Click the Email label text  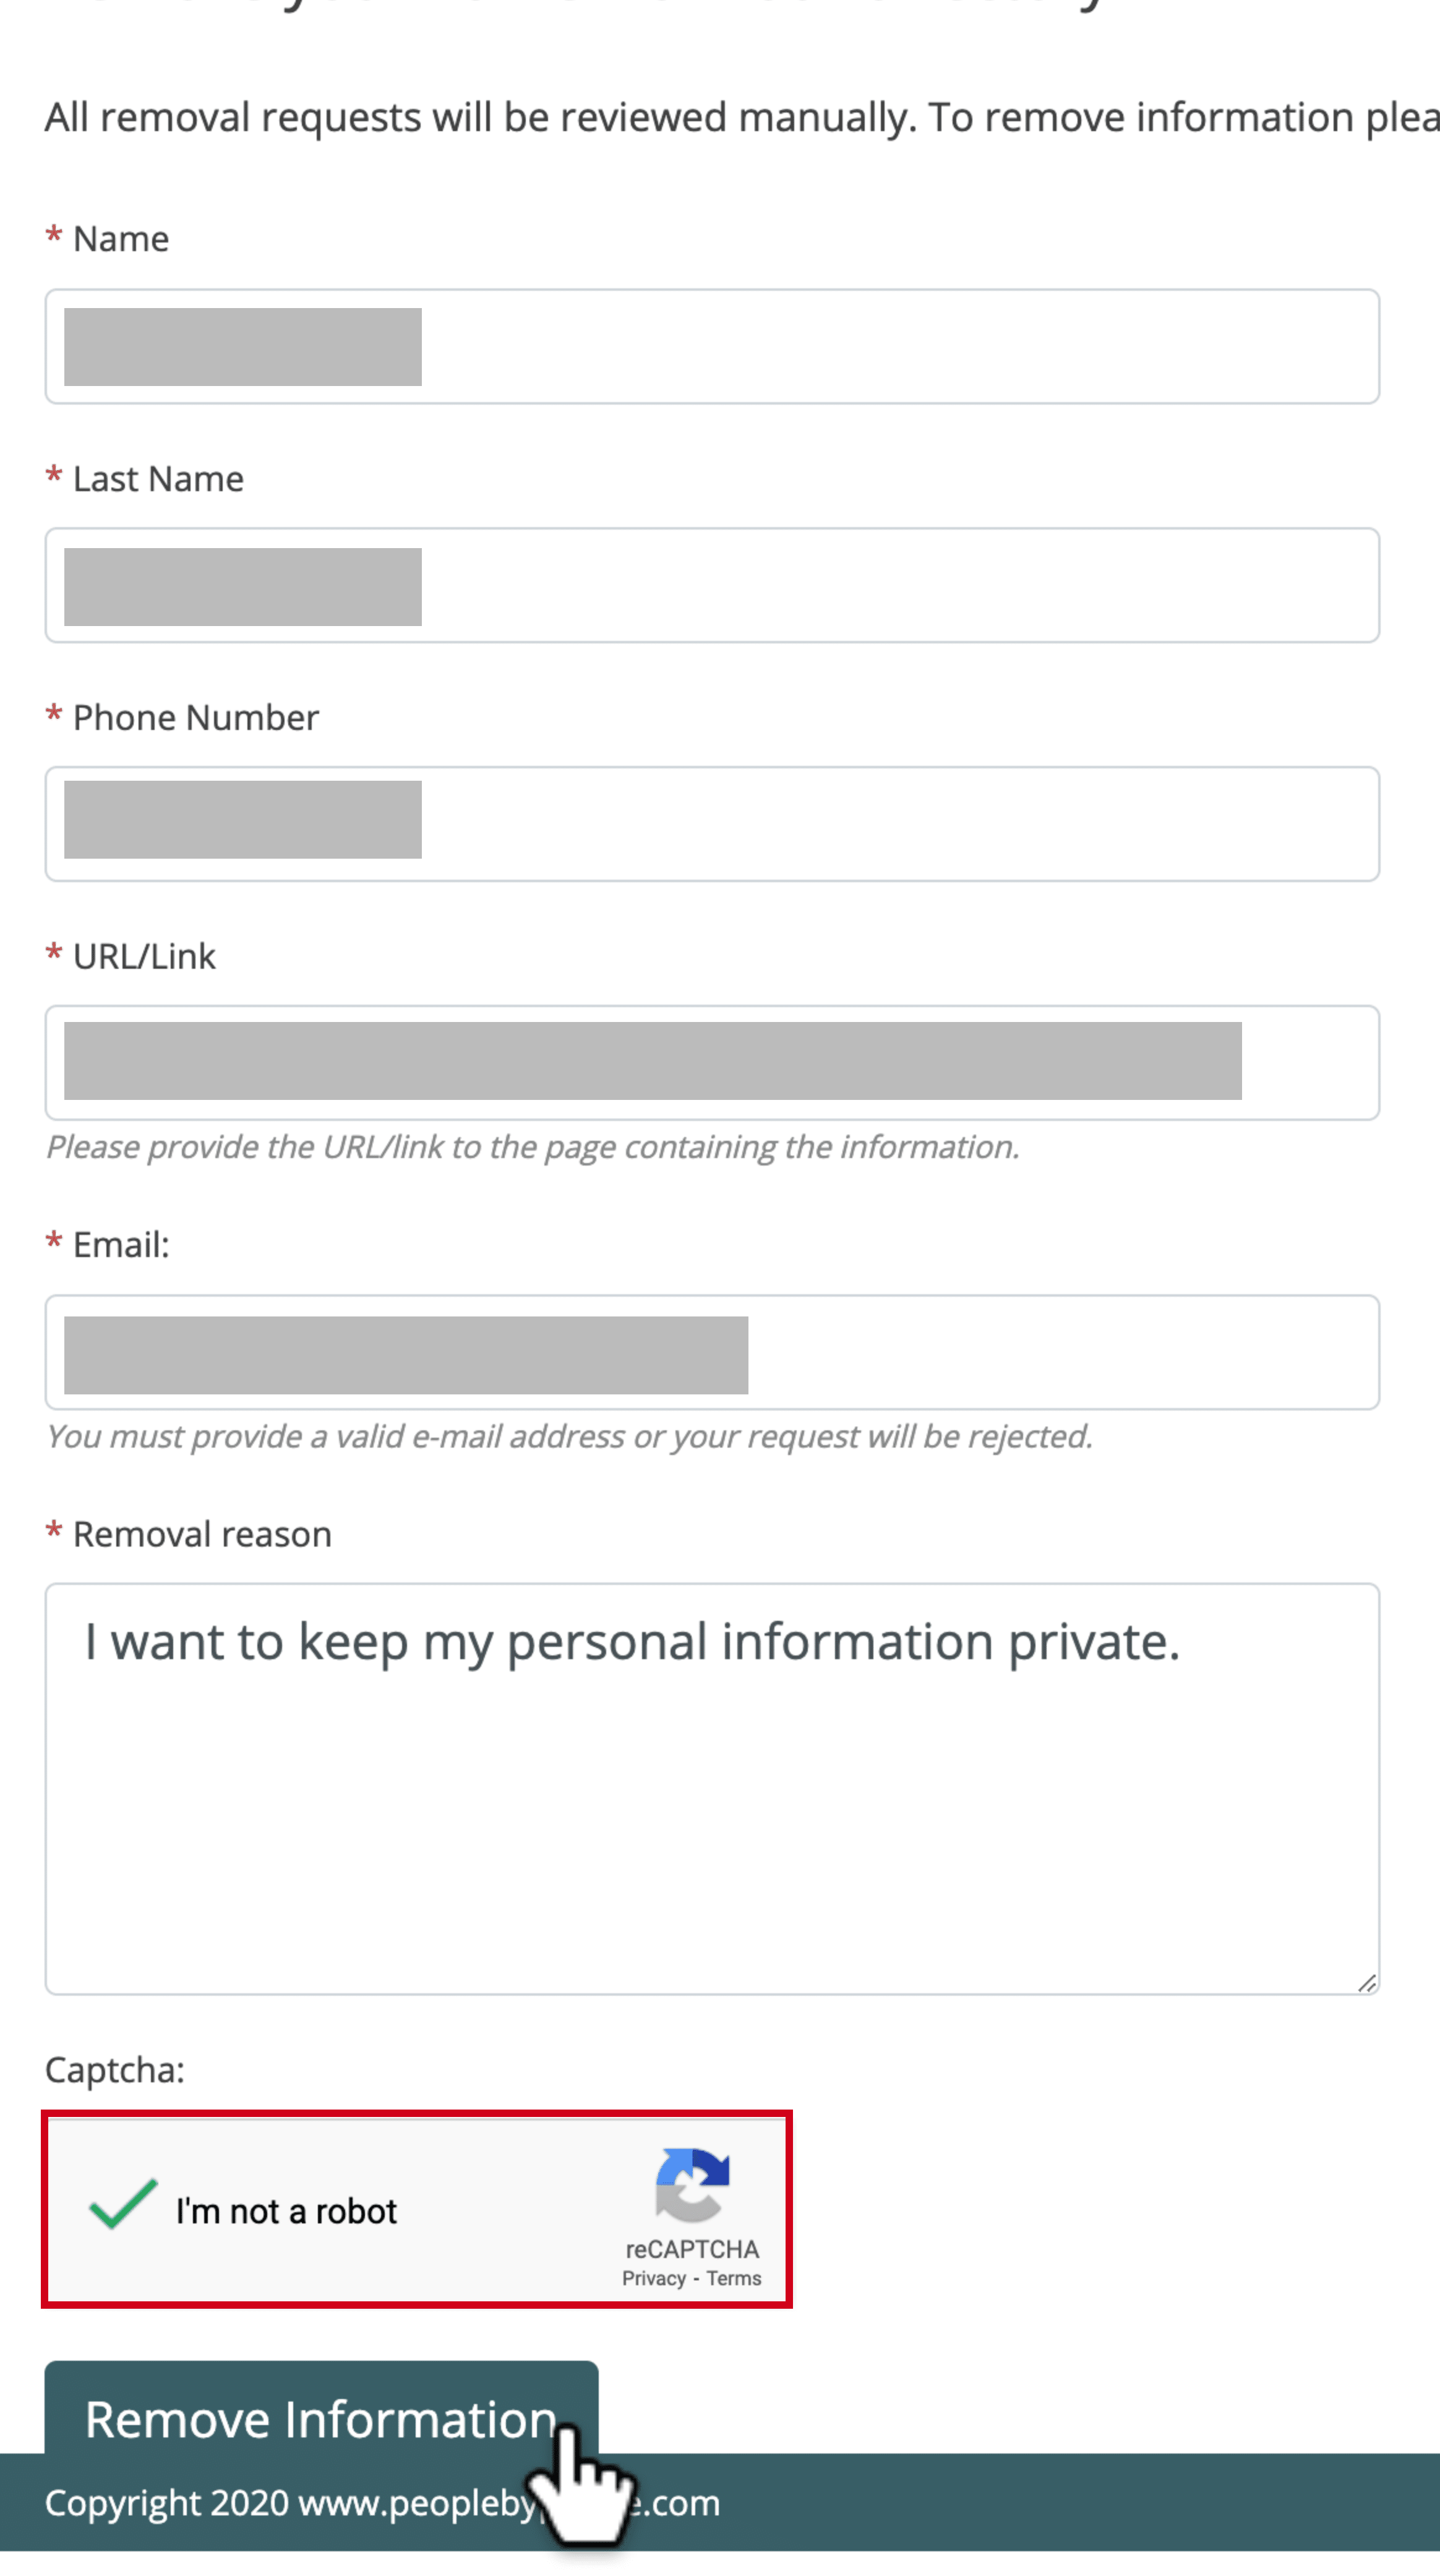pyautogui.click(x=121, y=1245)
